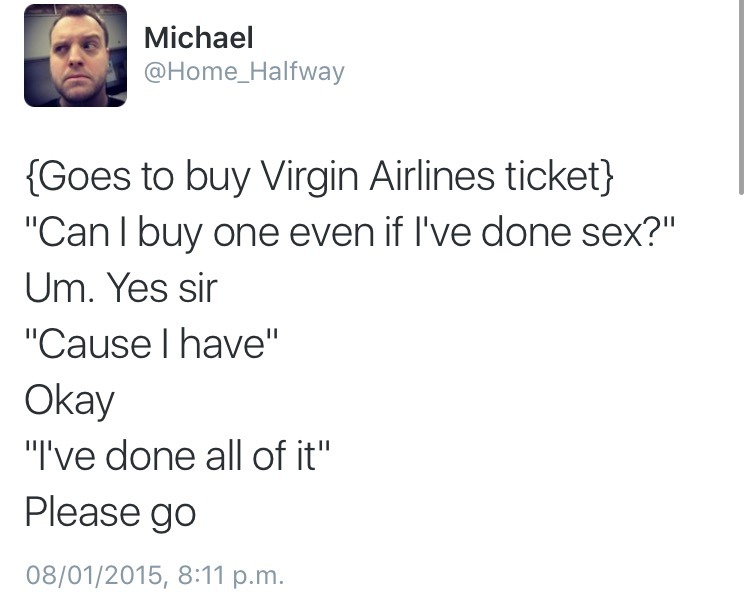The width and height of the screenshot is (750, 599).
Task: Click the word "Virgin" in the tweet
Action: 309,177
